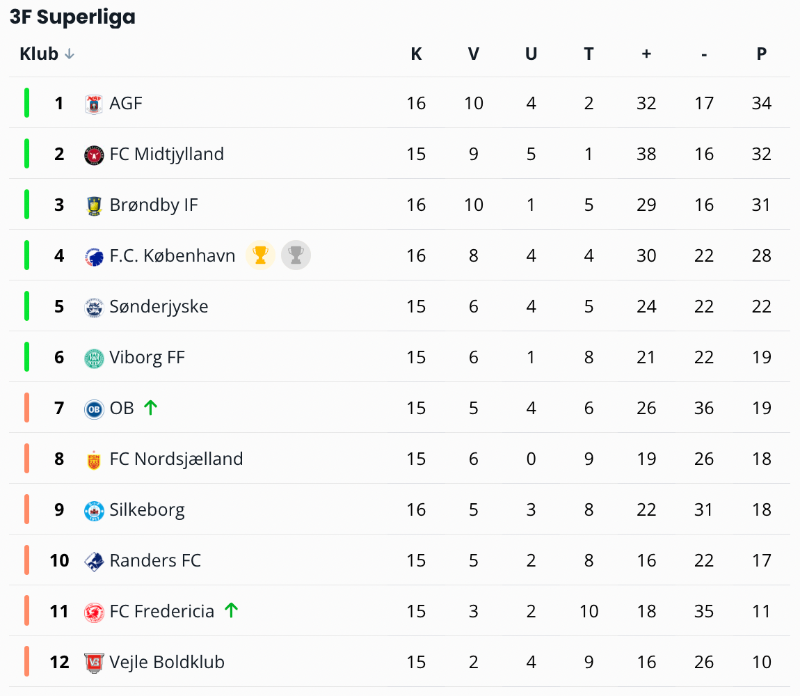Viewport: 800px width, 696px height.
Task: Click the K matches column header
Action: coord(416,54)
